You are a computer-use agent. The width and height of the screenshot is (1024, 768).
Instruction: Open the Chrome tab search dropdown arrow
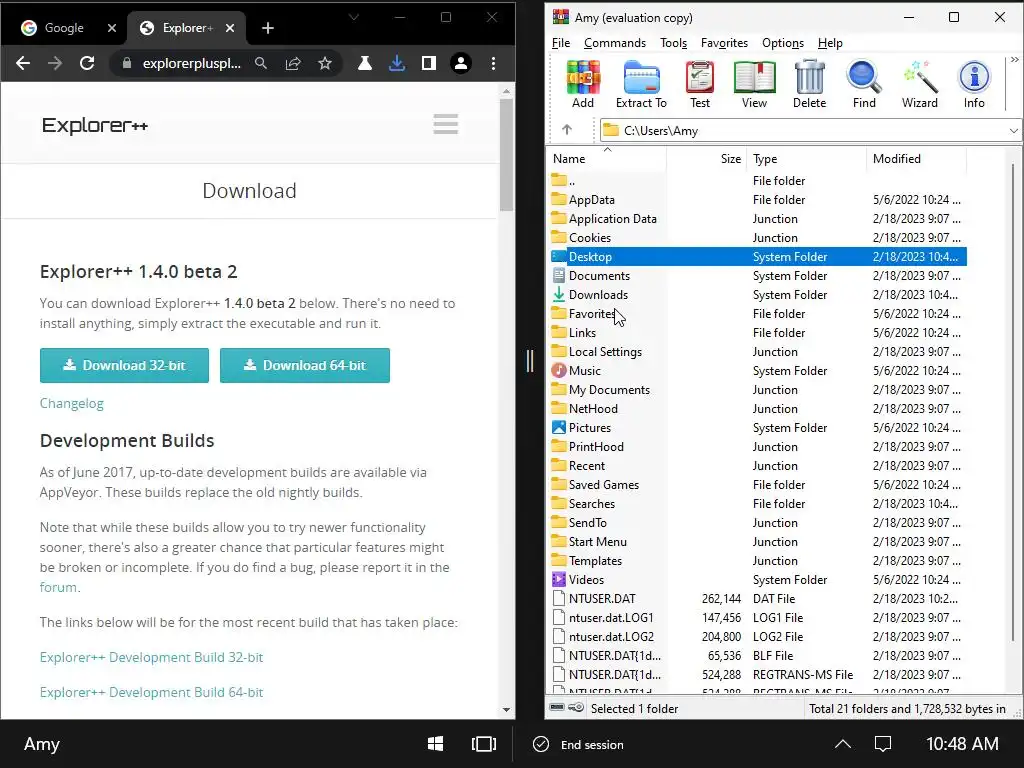pyautogui.click(x=353, y=18)
